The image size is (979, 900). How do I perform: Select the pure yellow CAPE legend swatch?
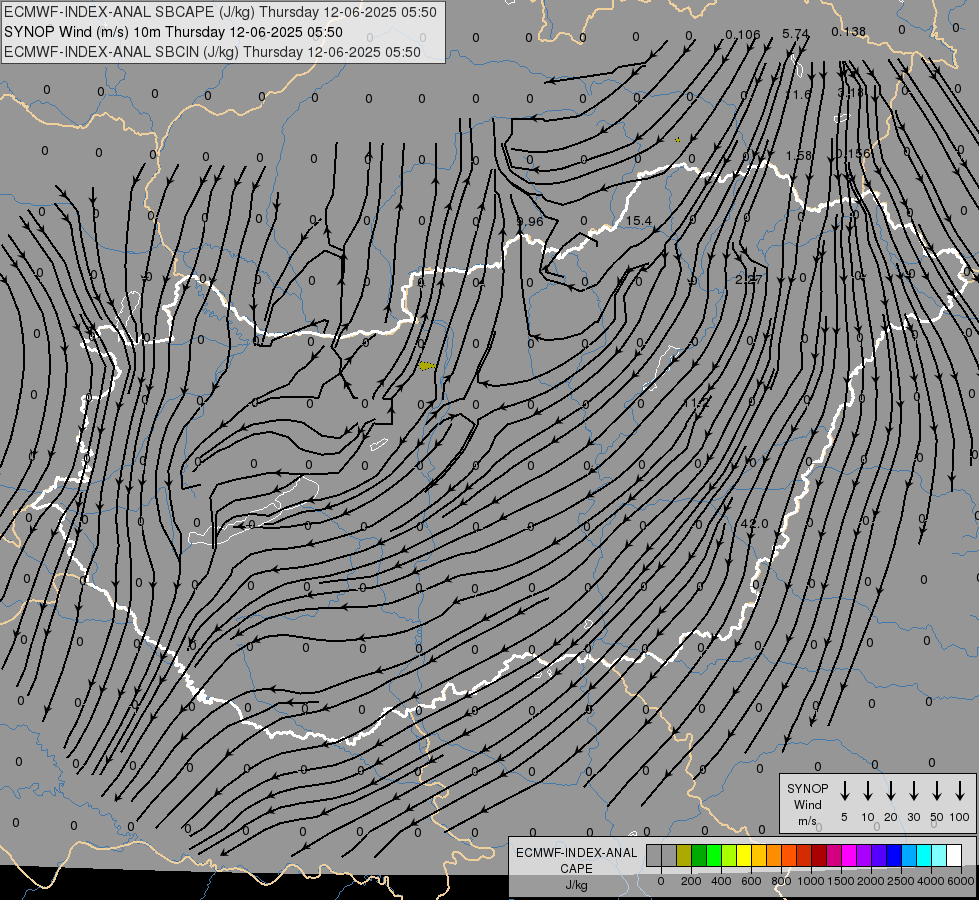[x=744, y=855]
